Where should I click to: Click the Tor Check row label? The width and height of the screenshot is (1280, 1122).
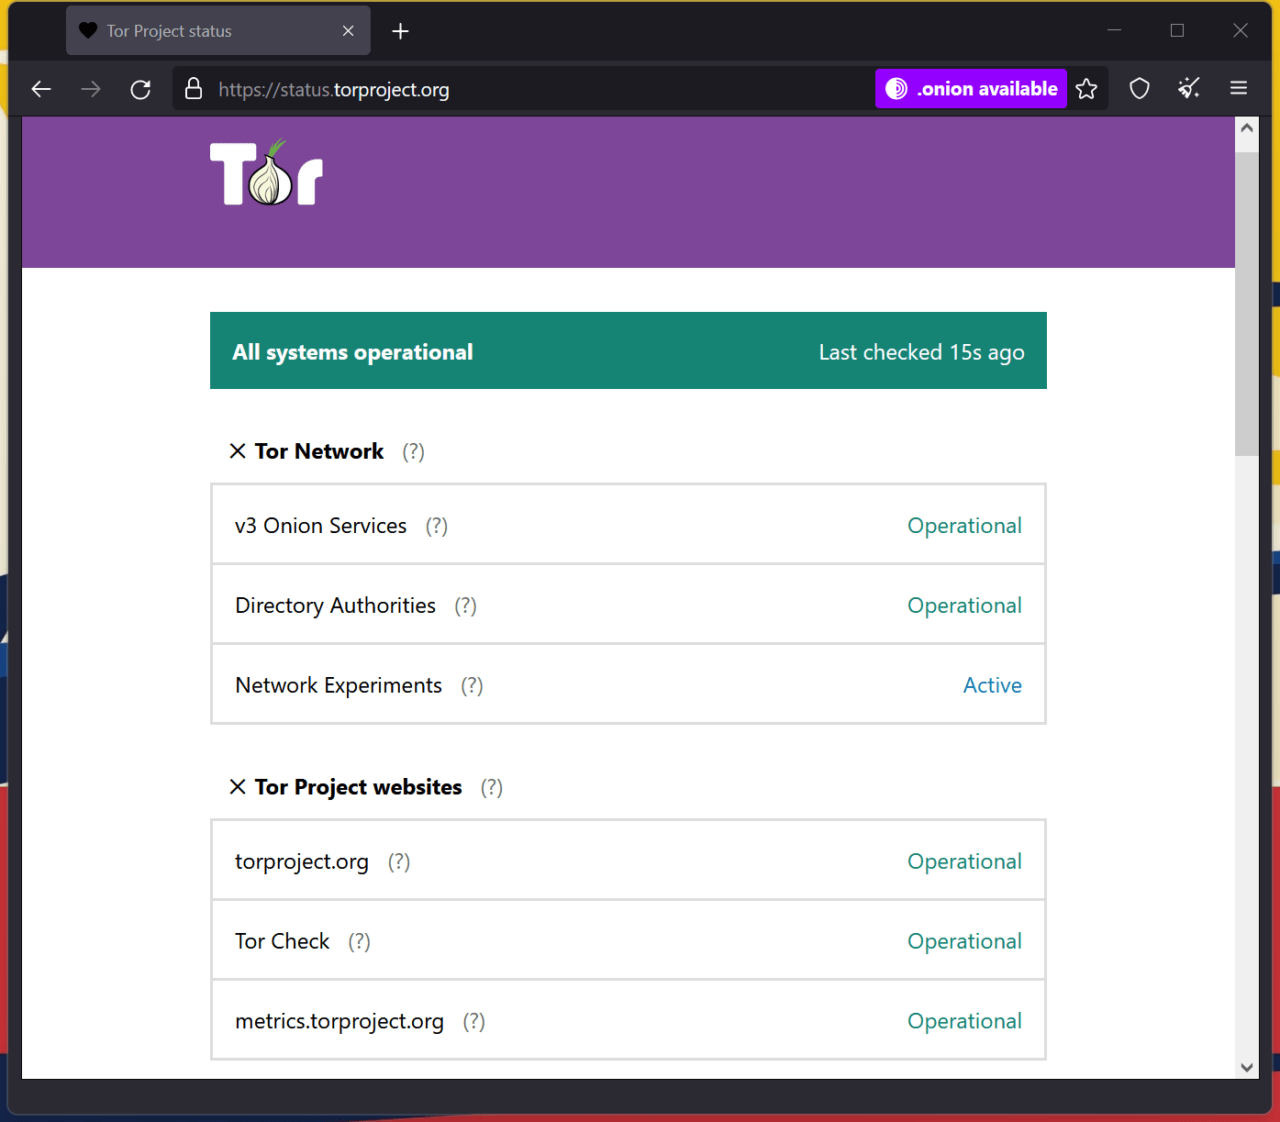click(282, 942)
